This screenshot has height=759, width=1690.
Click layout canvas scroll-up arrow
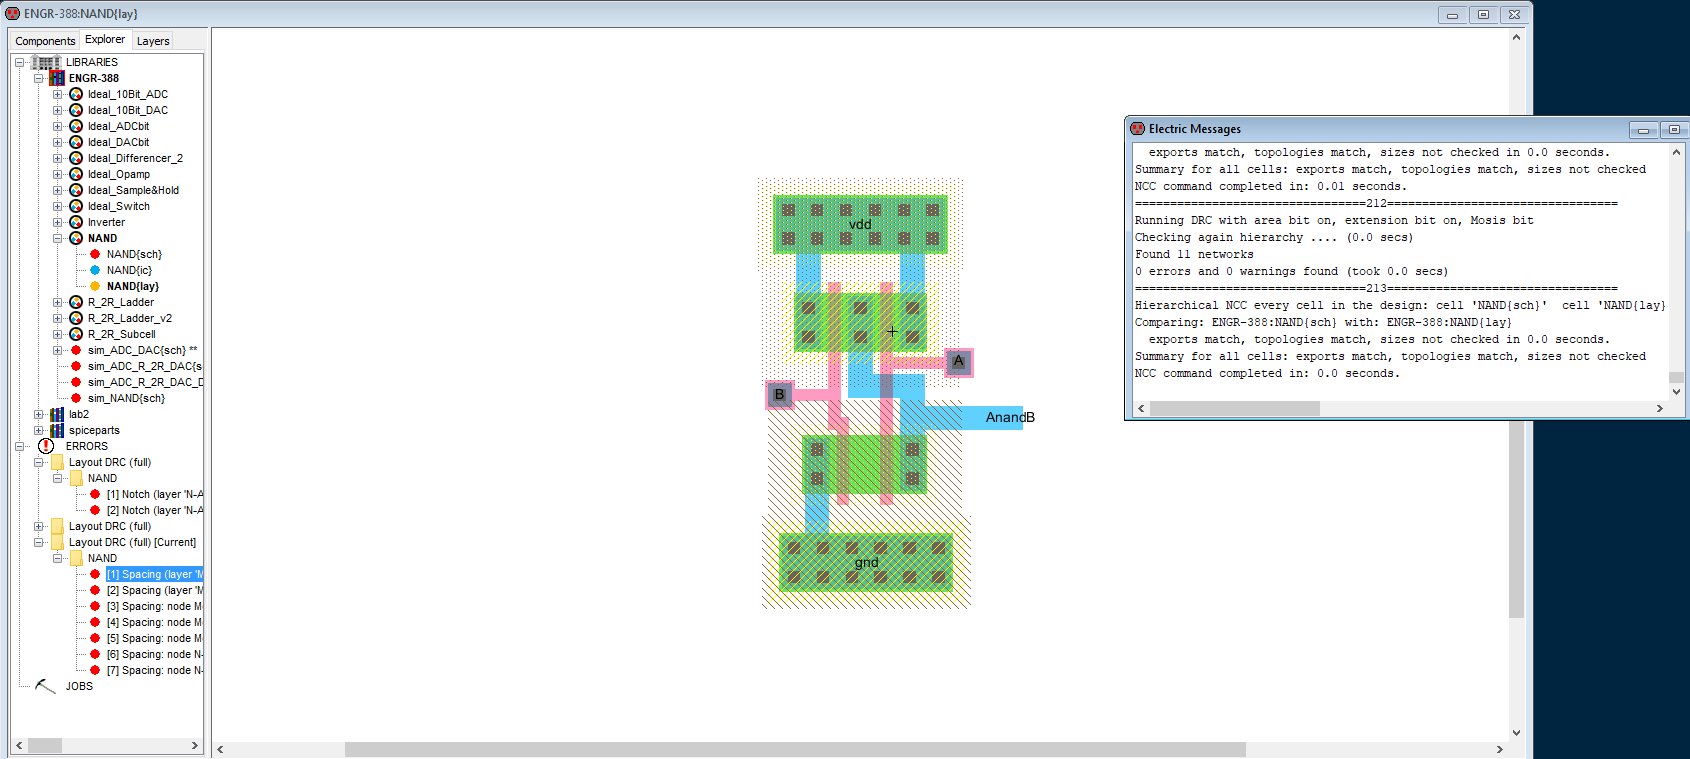tap(1516, 37)
